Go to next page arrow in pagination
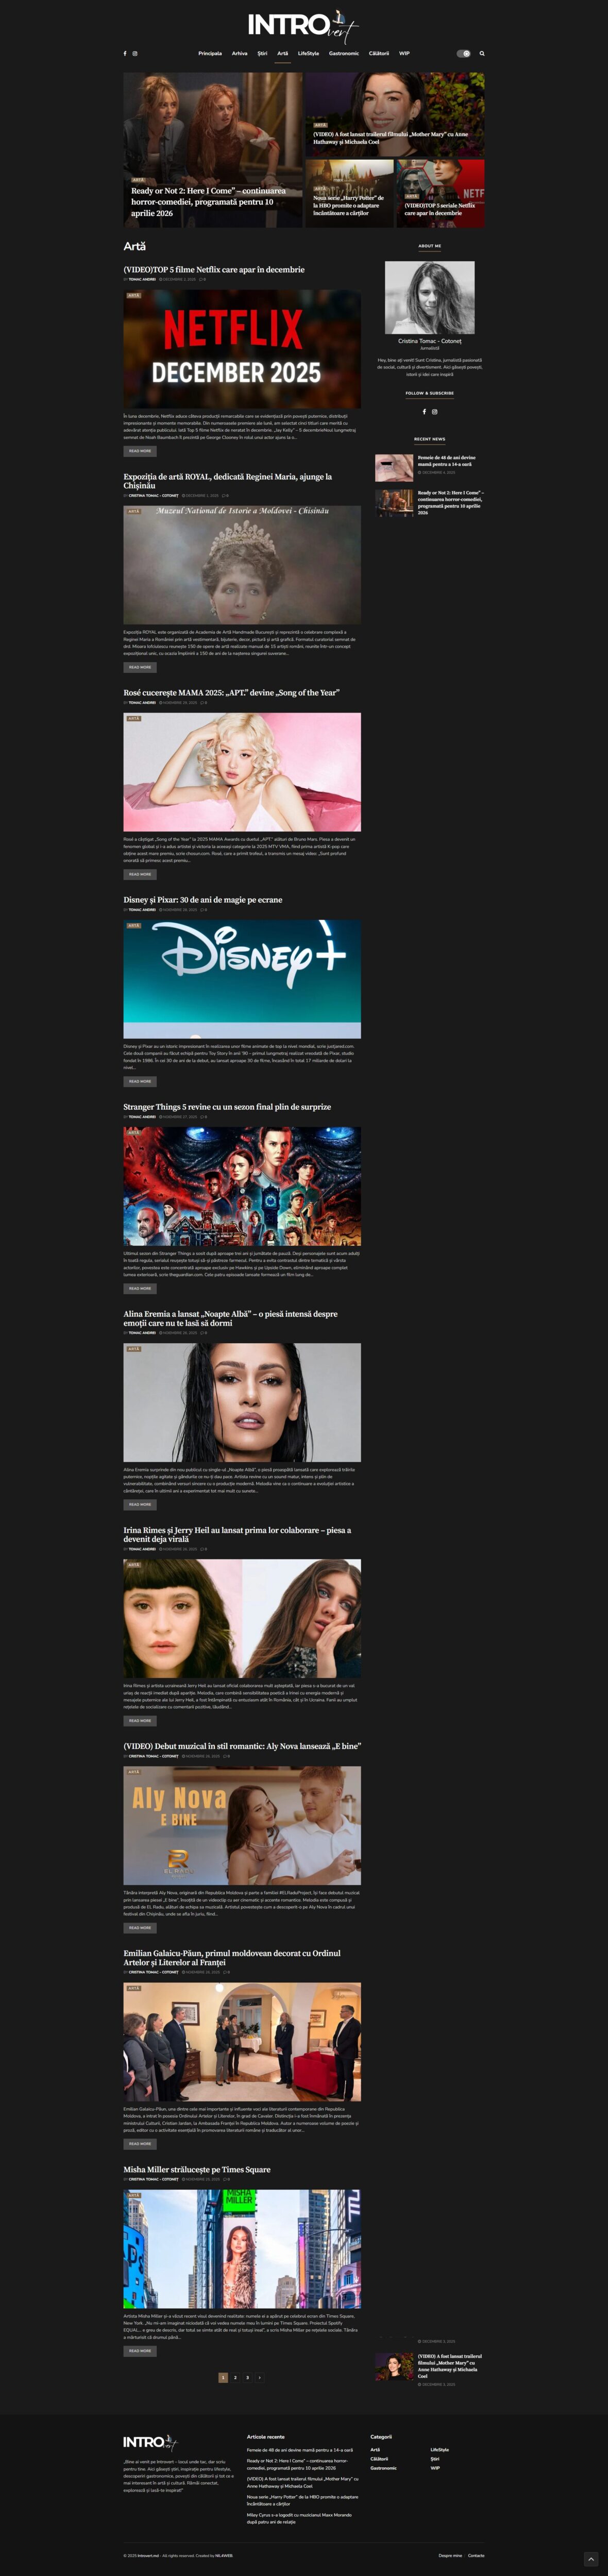 click(260, 2377)
